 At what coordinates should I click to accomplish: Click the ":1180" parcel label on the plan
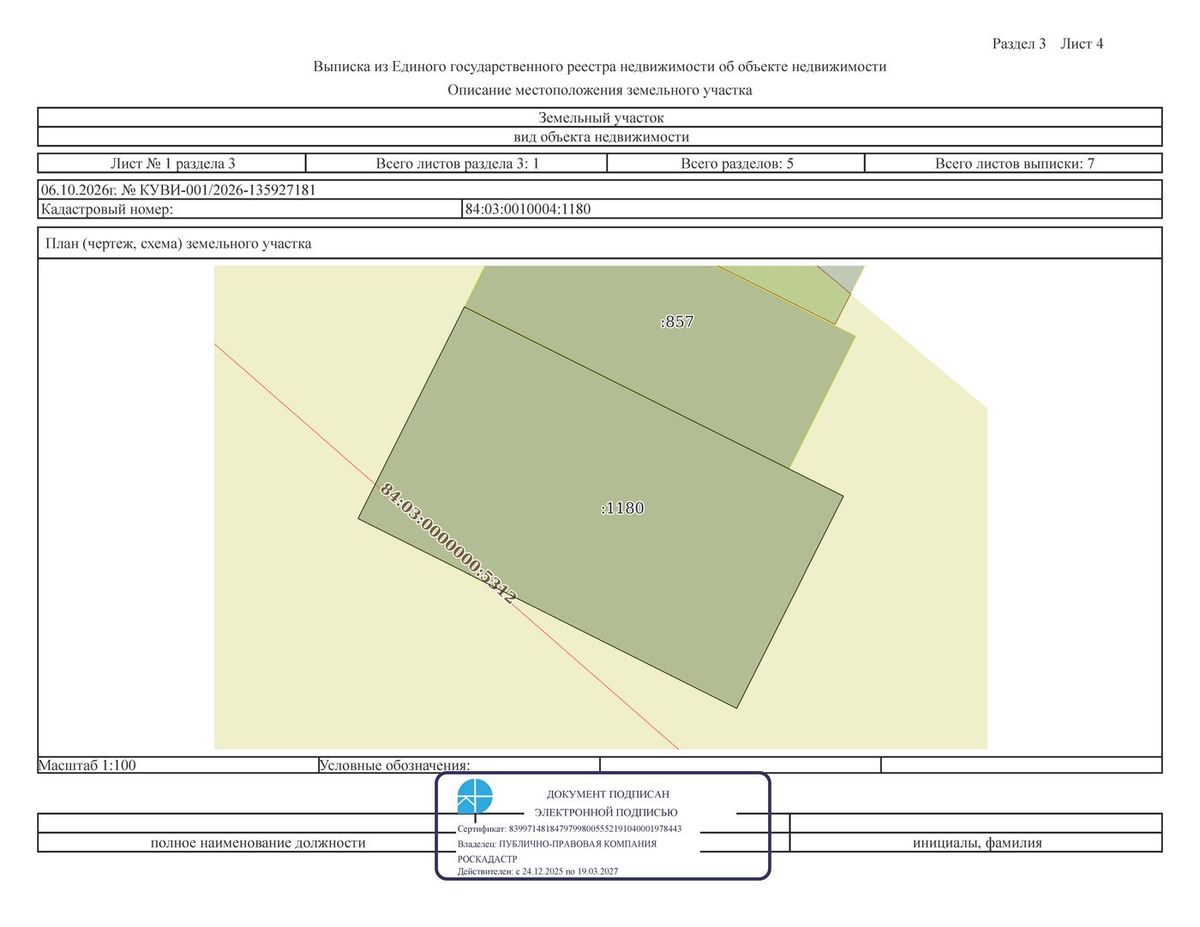pyautogui.click(x=622, y=508)
